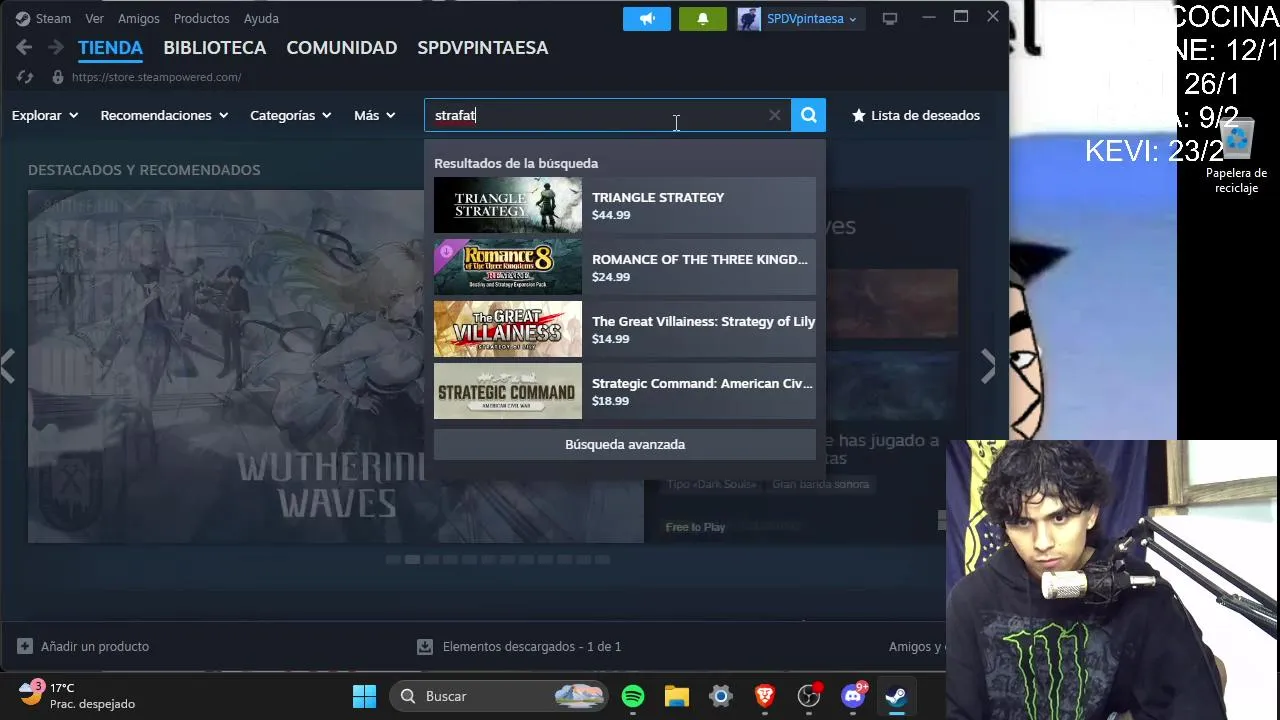Click the Triangle Strategy thumbnail image
The image size is (1280, 720).
point(508,205)
